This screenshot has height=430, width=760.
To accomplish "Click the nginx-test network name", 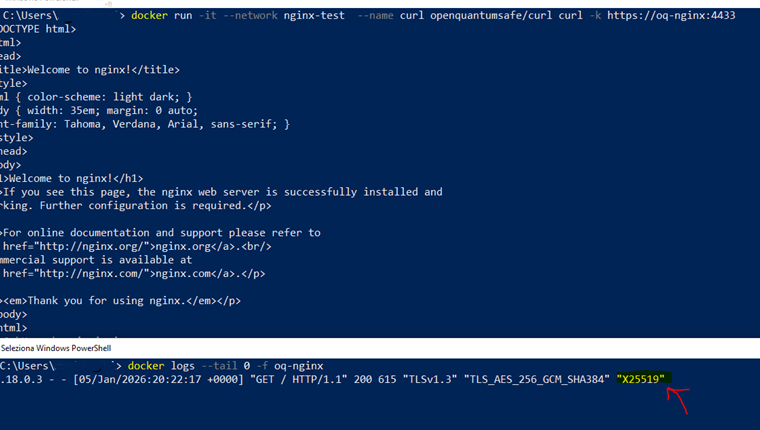I will coord(314,16).
